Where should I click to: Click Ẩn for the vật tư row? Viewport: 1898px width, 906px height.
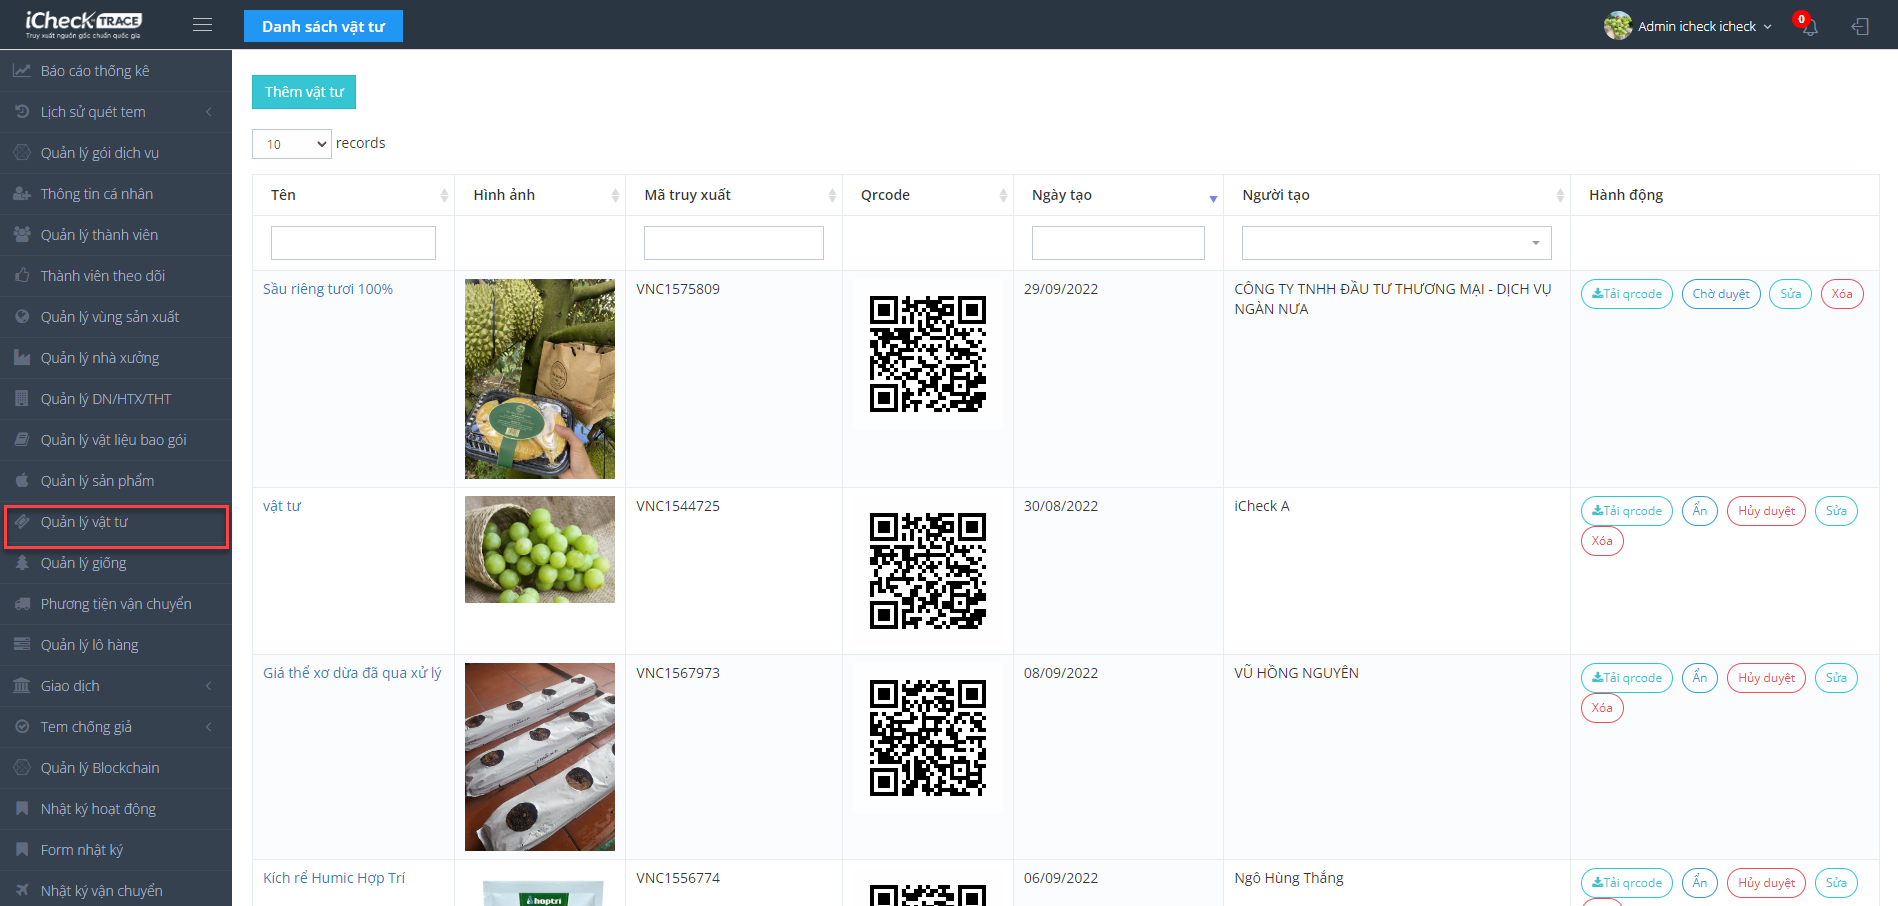point(1700,511)
